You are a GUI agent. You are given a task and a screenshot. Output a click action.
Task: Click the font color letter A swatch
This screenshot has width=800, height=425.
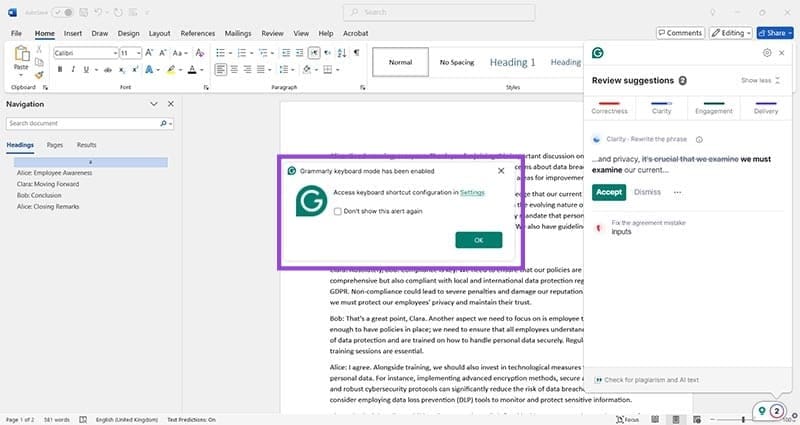193,69
